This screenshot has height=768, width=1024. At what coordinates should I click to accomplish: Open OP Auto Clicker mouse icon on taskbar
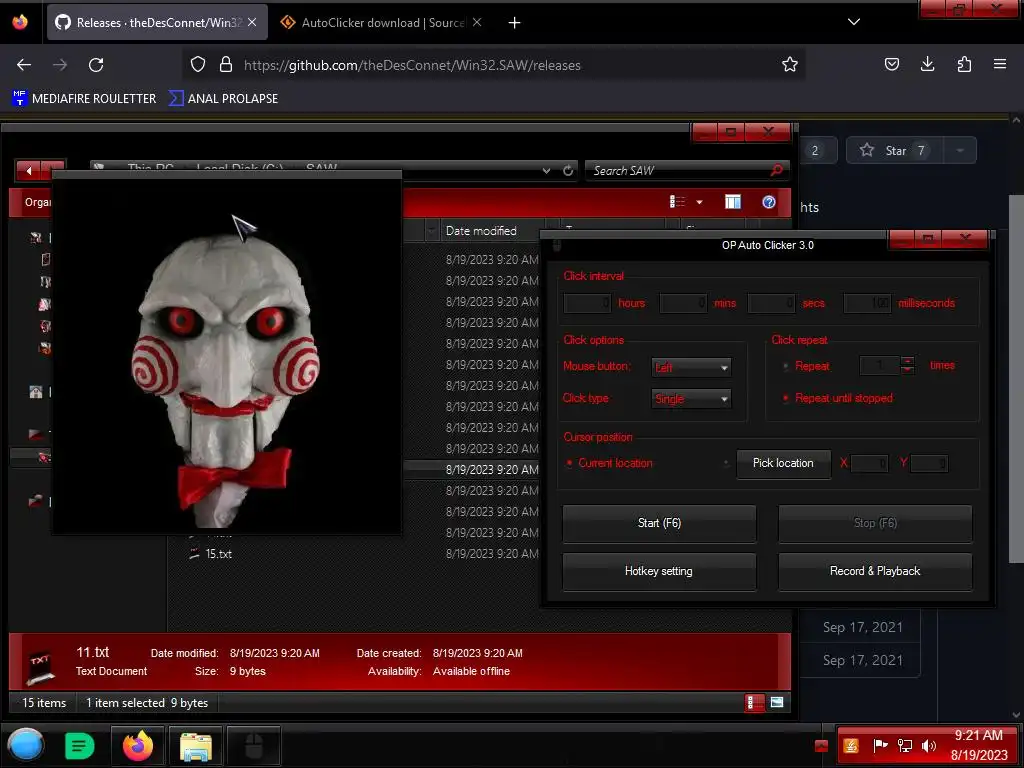(x=253, y=746)
